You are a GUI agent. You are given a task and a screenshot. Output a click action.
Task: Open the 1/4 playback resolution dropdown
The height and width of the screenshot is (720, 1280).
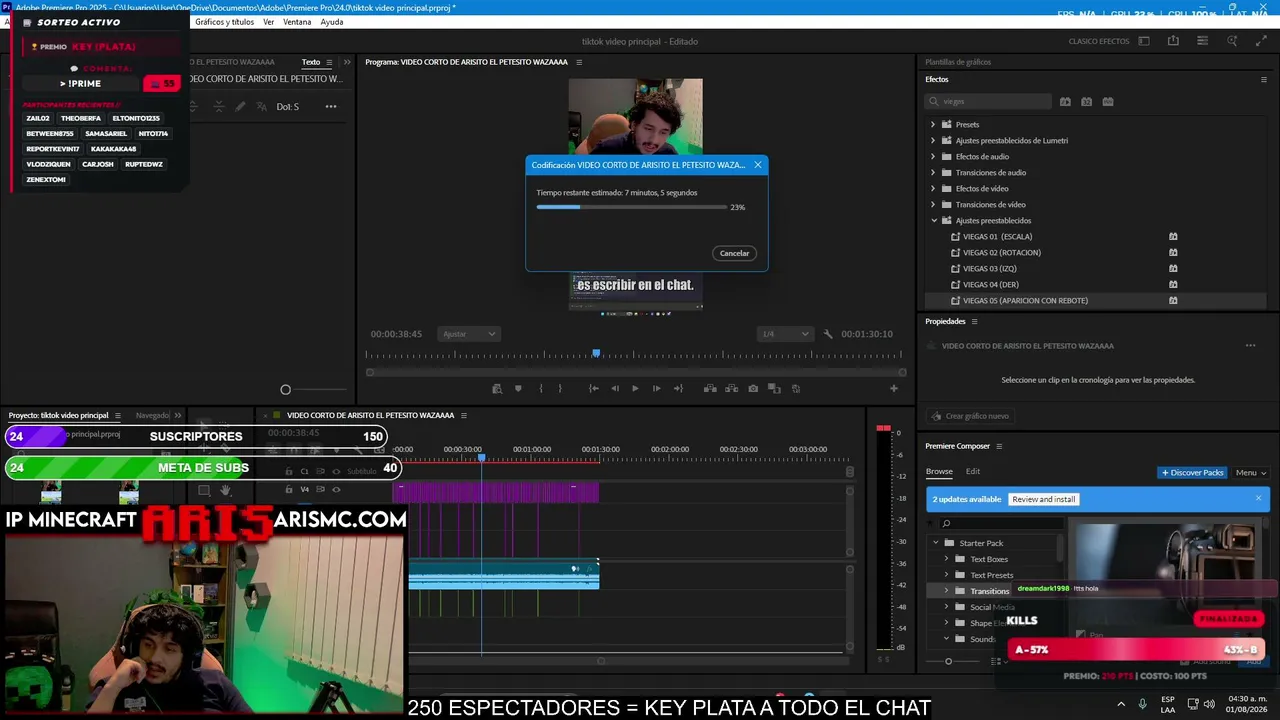(x=784, y=334)
